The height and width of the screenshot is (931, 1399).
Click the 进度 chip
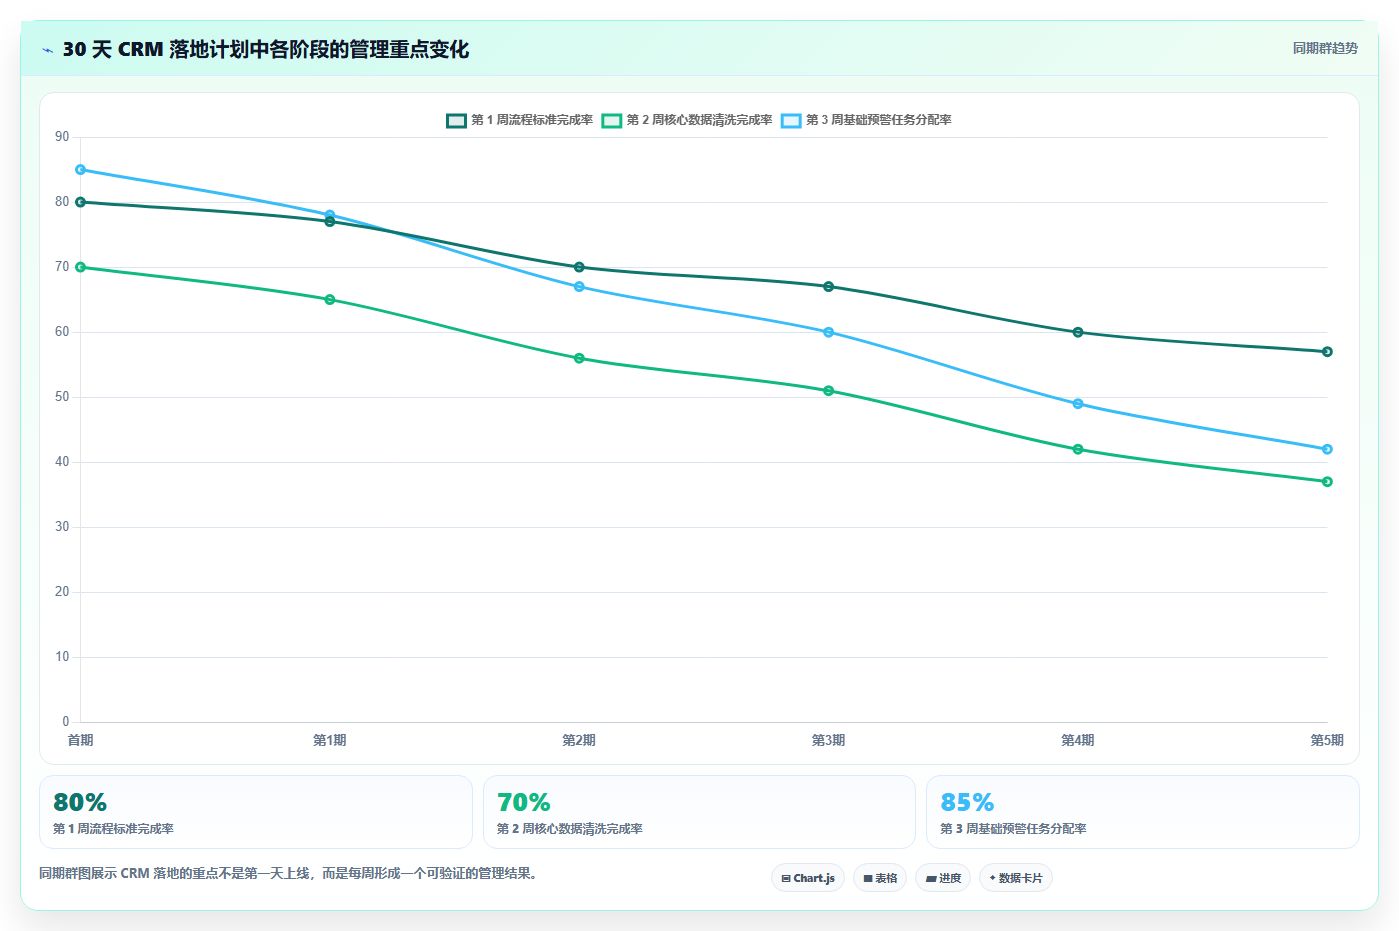(943, 878)
